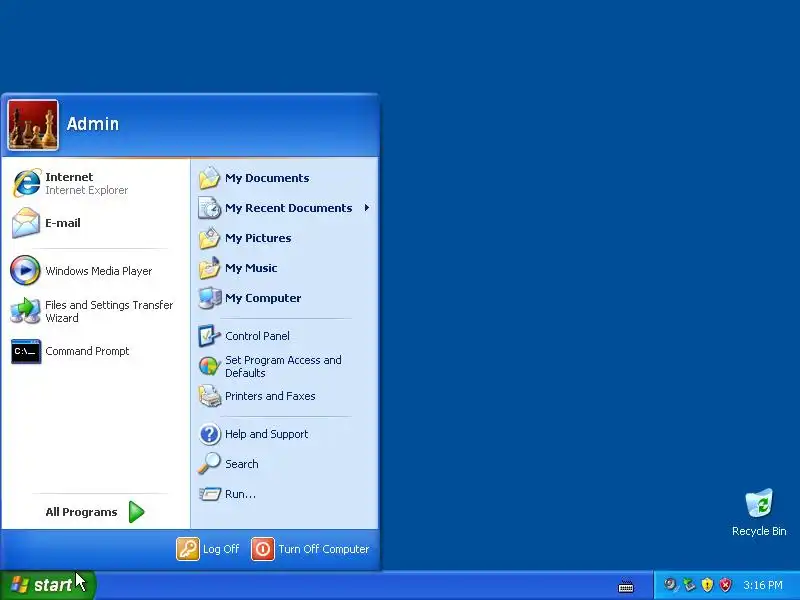Click My Recent Documents icon

coord(209,208)
